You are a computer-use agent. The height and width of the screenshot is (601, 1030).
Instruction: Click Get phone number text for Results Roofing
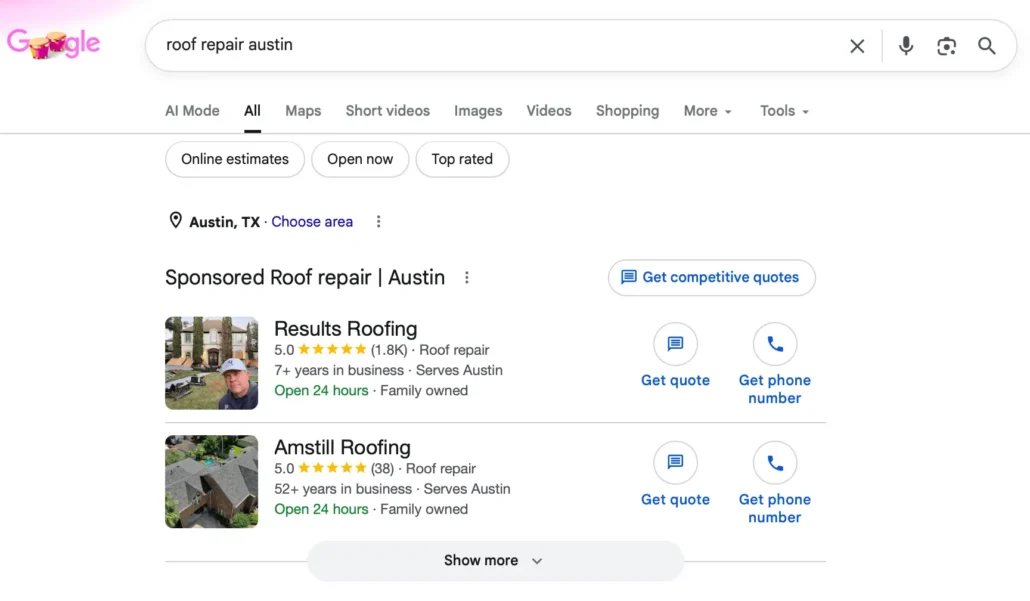coord(775,390)
